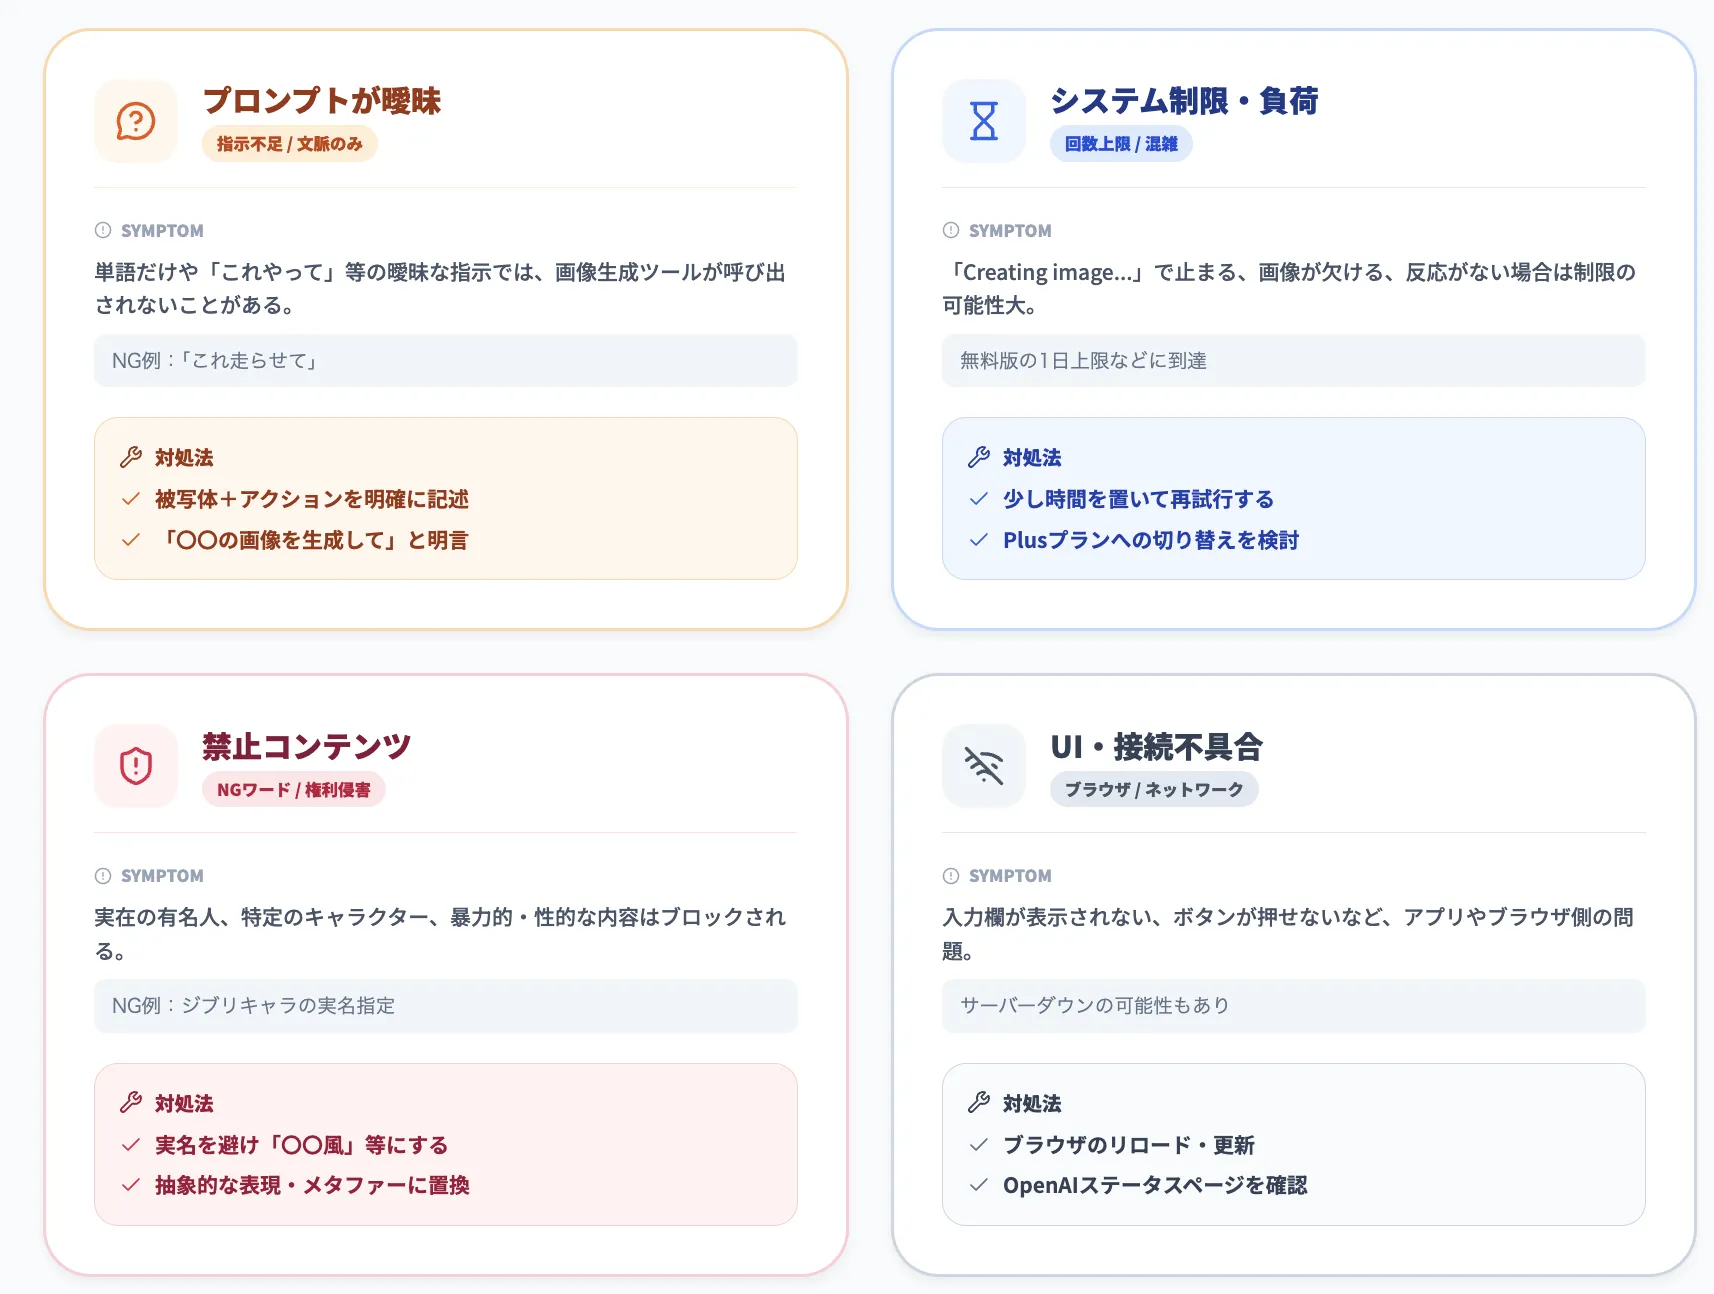Click the NG例「これ走らせて」example box
The width and height of the screenshot is (1714, 1294).
point(445,361)
